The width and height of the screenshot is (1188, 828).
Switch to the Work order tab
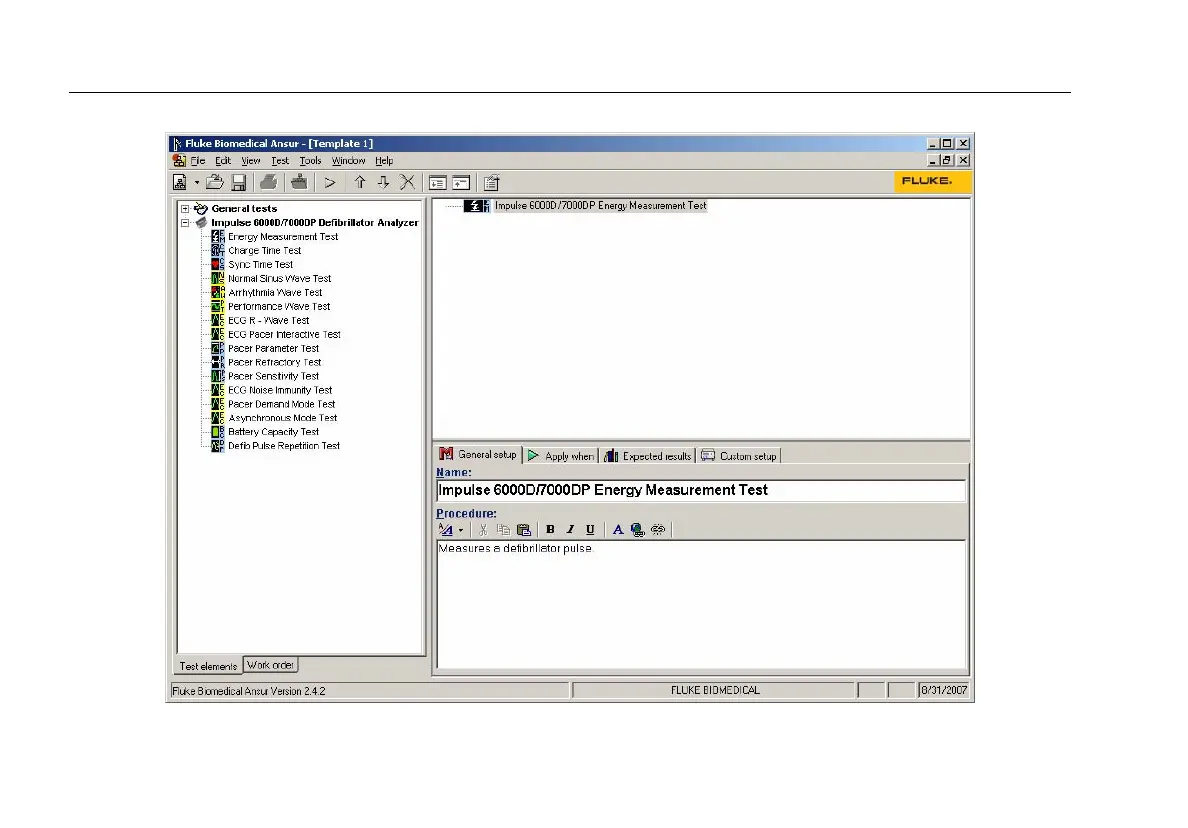point(270,665)
